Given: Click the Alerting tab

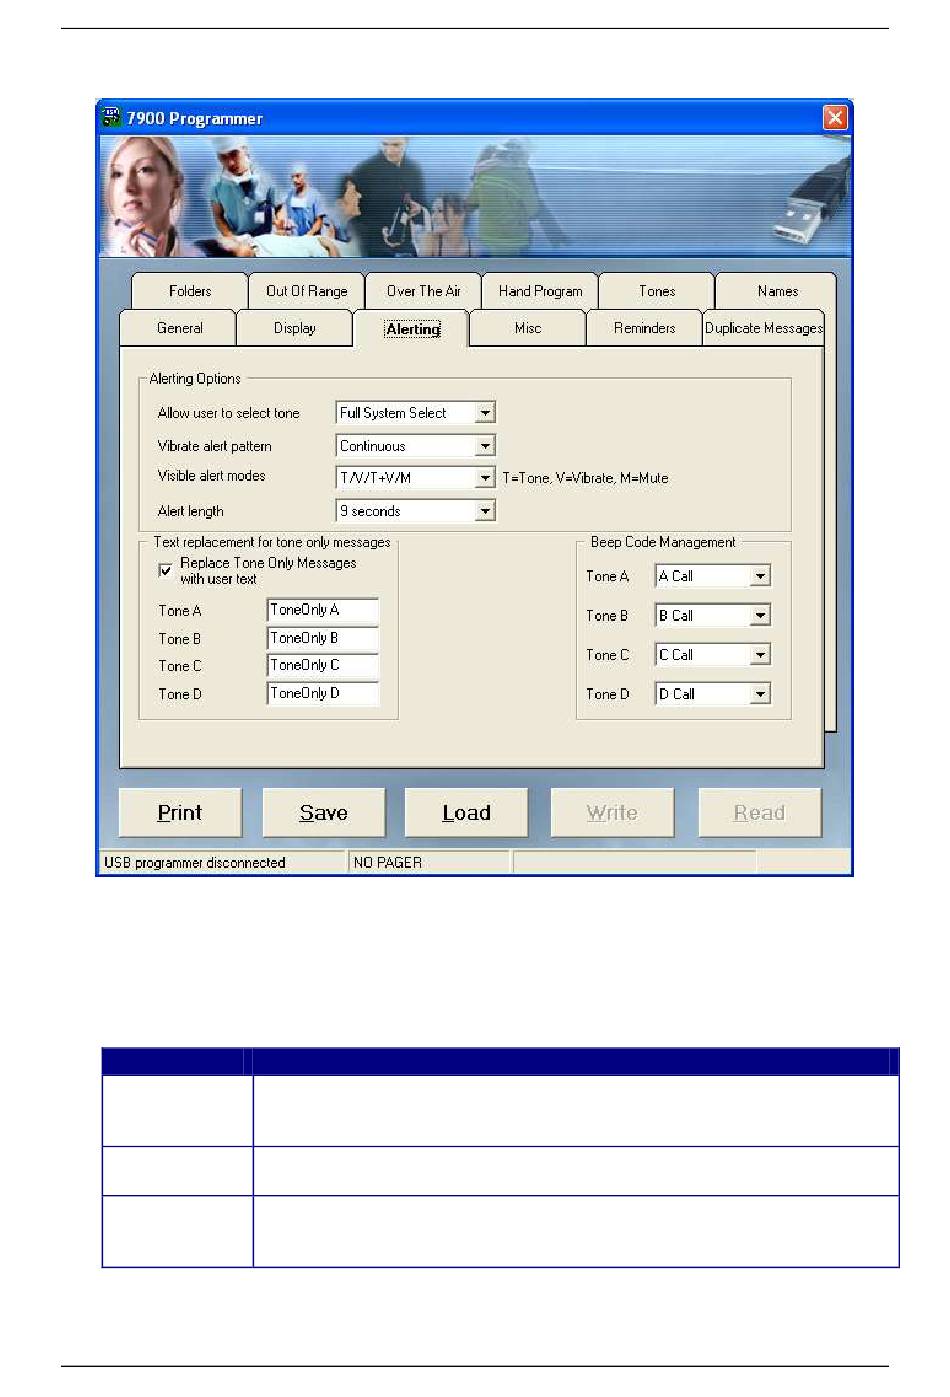Looking at the screenshot, I should click(412, 328).
